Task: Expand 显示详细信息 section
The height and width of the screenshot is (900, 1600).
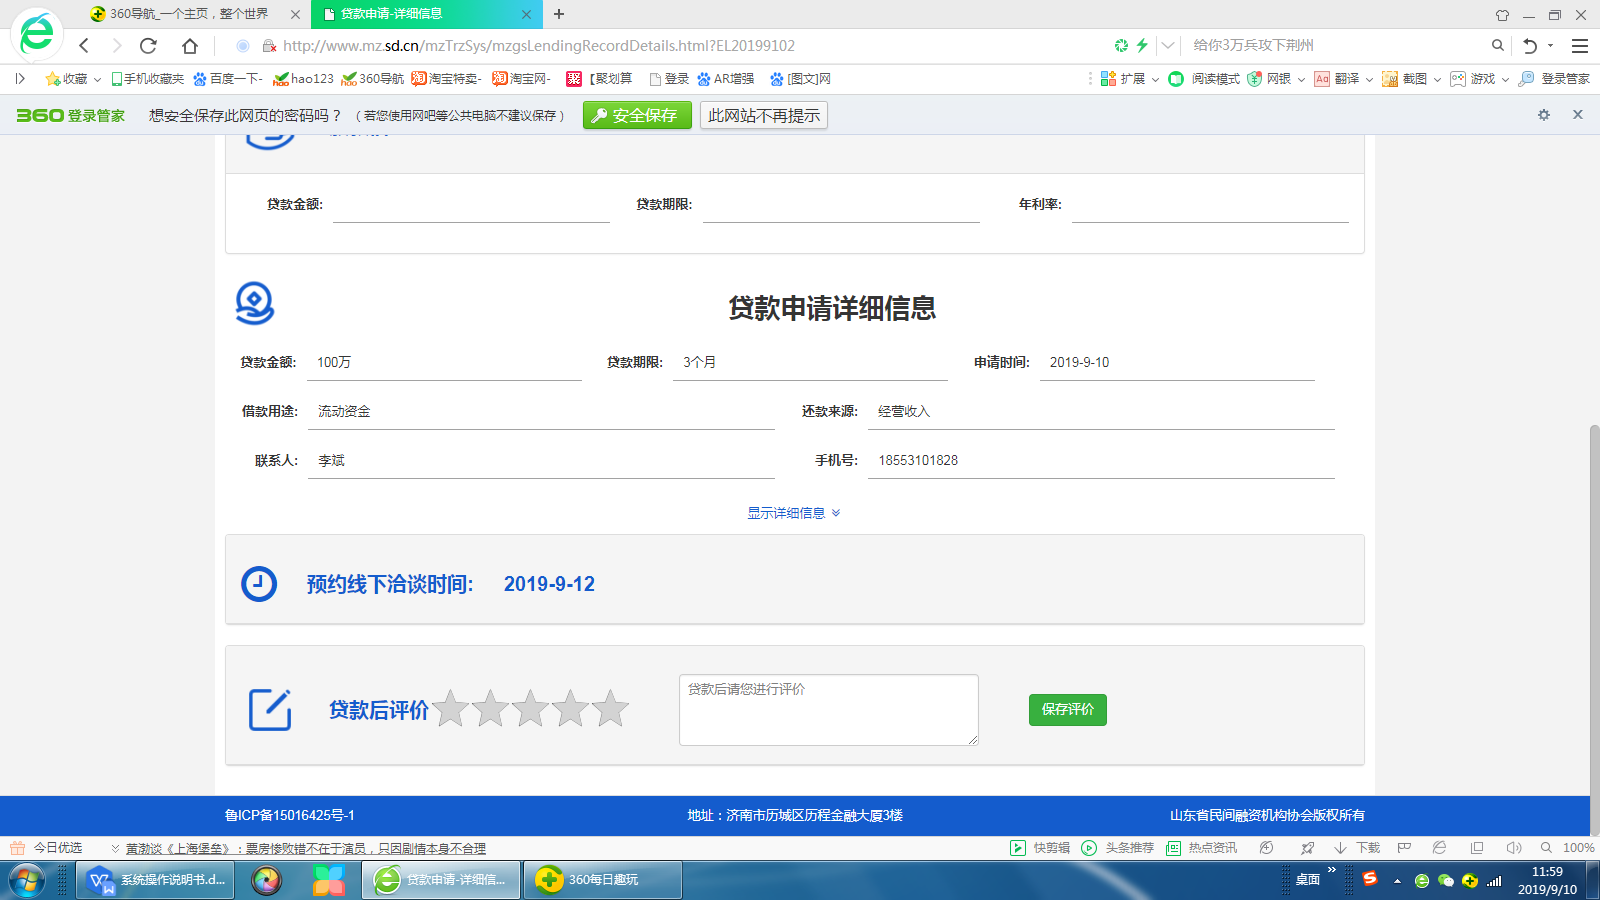Action: pyautogui.click(x=794, y=513)
